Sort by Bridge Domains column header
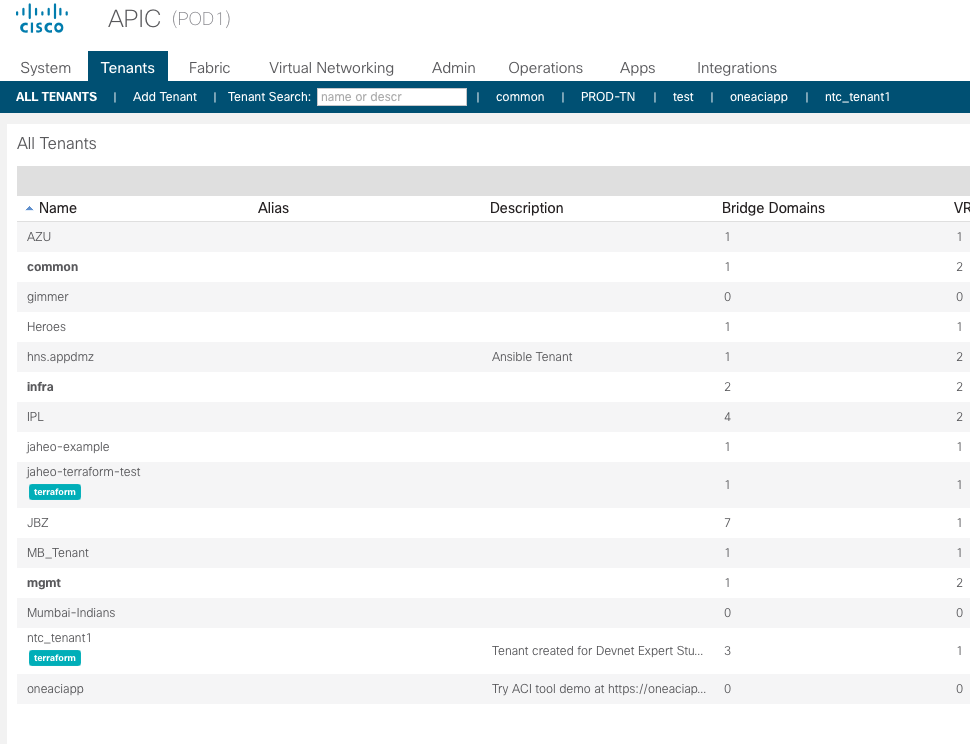 (773, 208)
